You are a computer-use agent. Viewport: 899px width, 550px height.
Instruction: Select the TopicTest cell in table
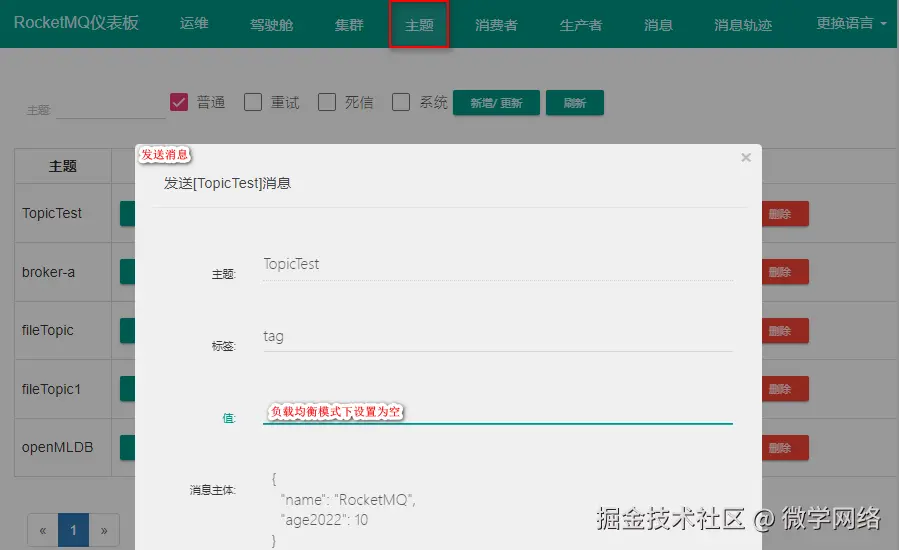coord(63,213)
